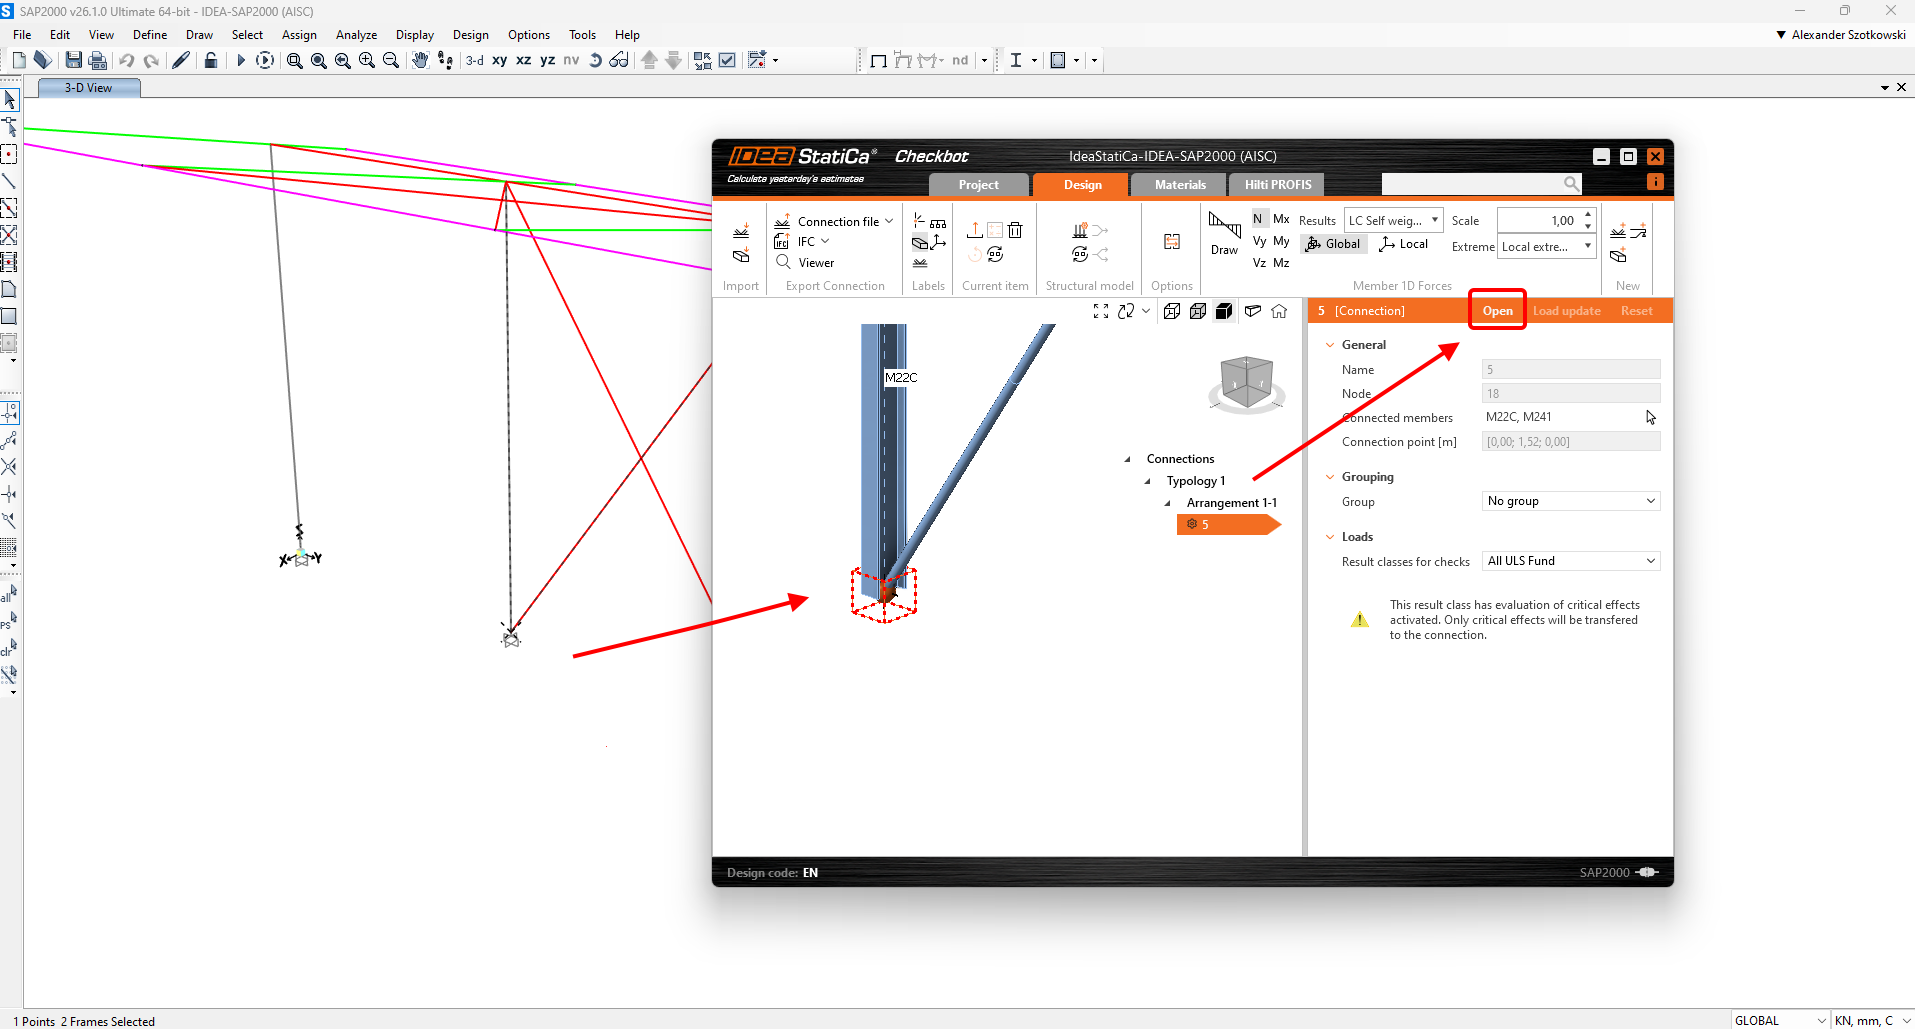Switch to the Project tab in Checkbot

[x=979, y=185]
